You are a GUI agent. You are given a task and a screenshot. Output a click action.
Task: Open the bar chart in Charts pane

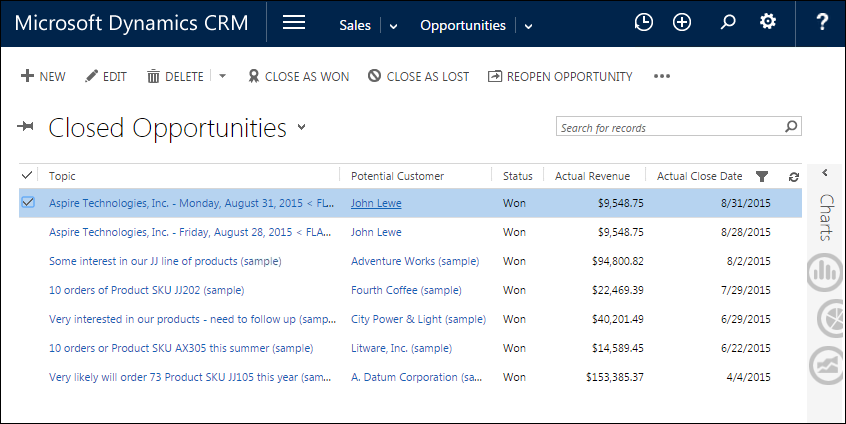click(825, 272)
